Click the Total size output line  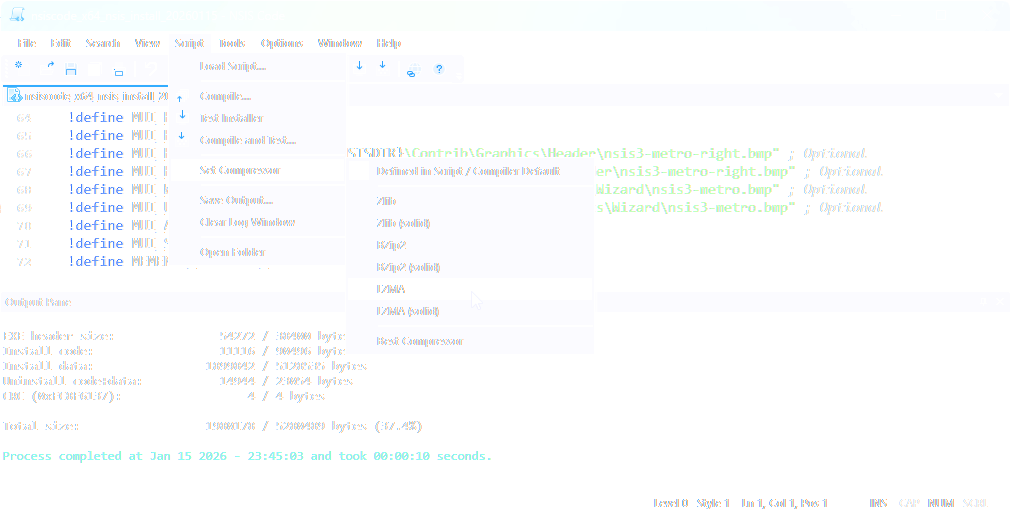click(212, 426)
